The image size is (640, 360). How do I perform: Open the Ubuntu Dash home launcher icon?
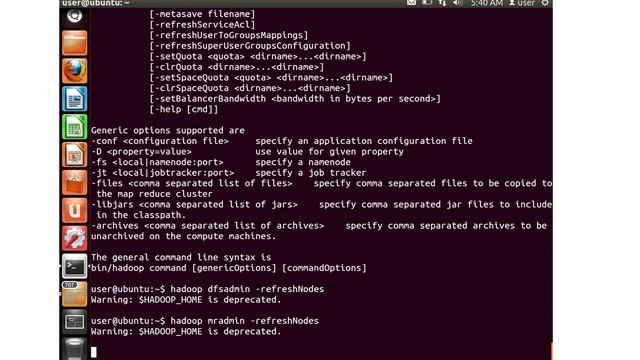(x=74, y=16)
